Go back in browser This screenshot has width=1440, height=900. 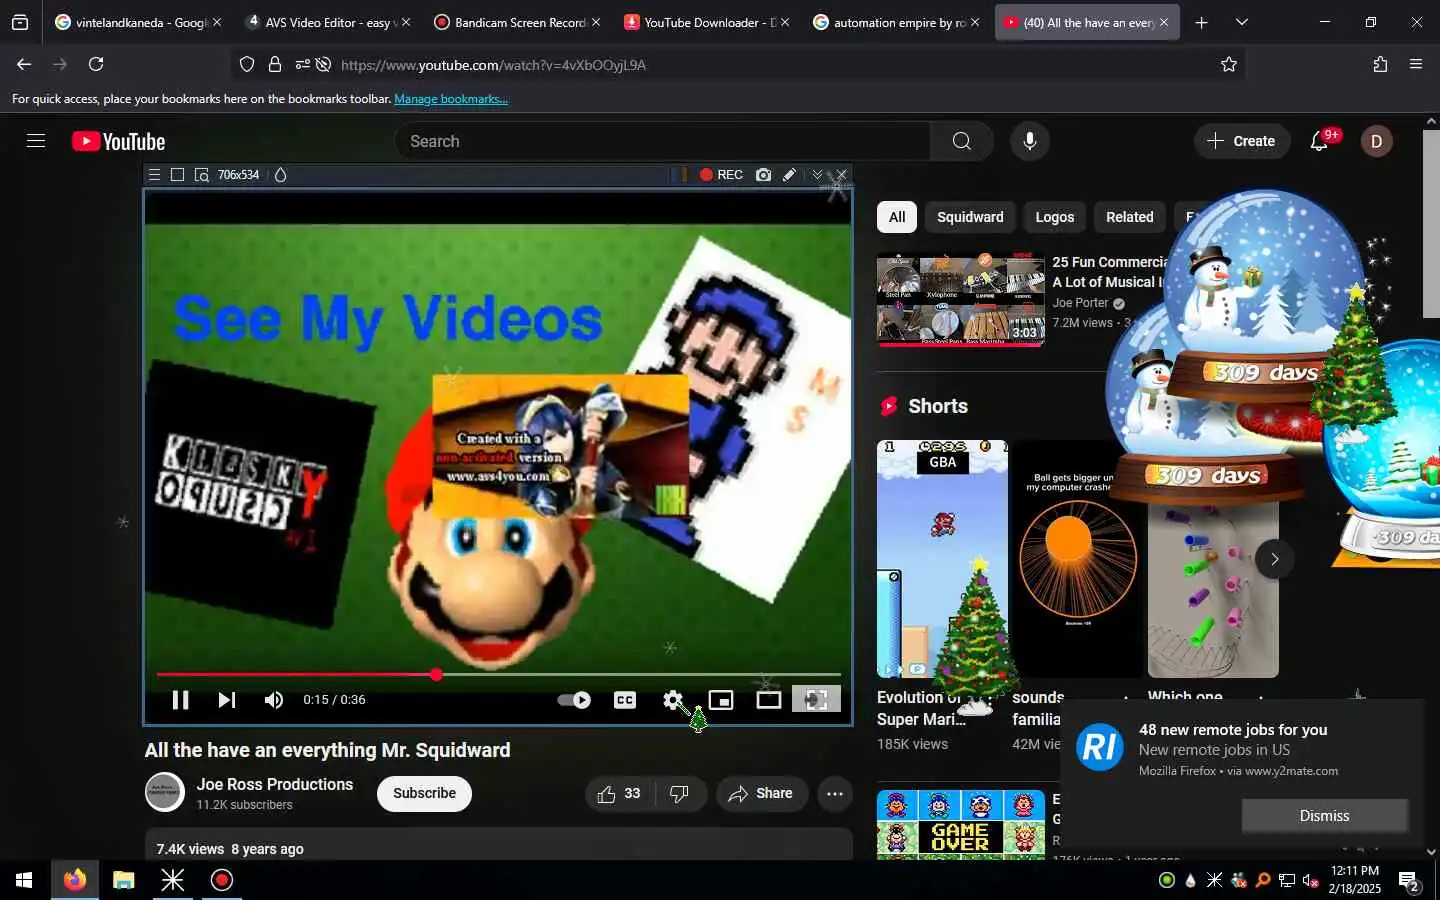pos(24,64)
